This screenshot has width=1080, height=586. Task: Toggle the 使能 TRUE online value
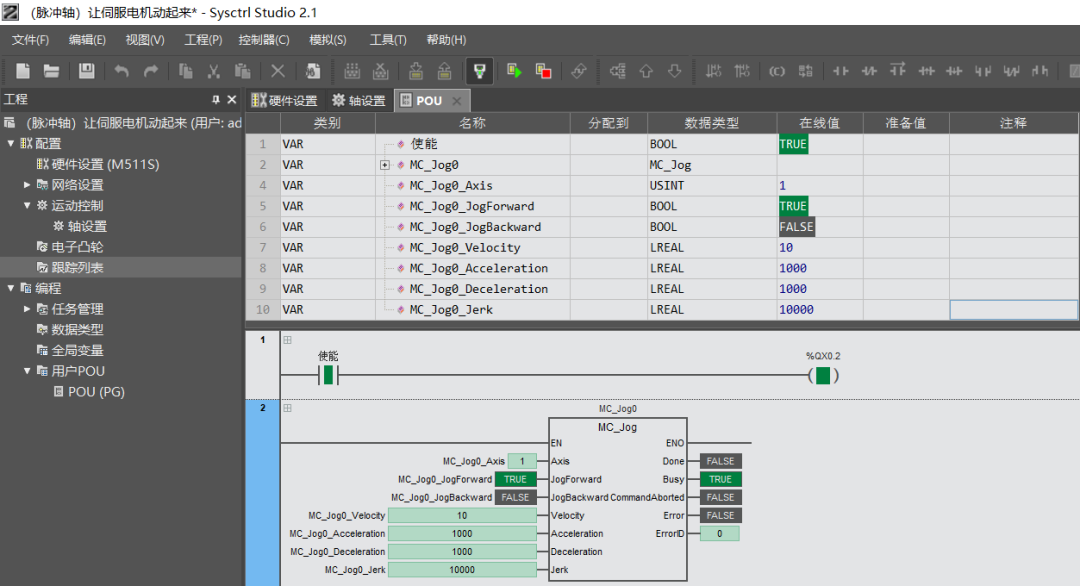click(793, 144)
